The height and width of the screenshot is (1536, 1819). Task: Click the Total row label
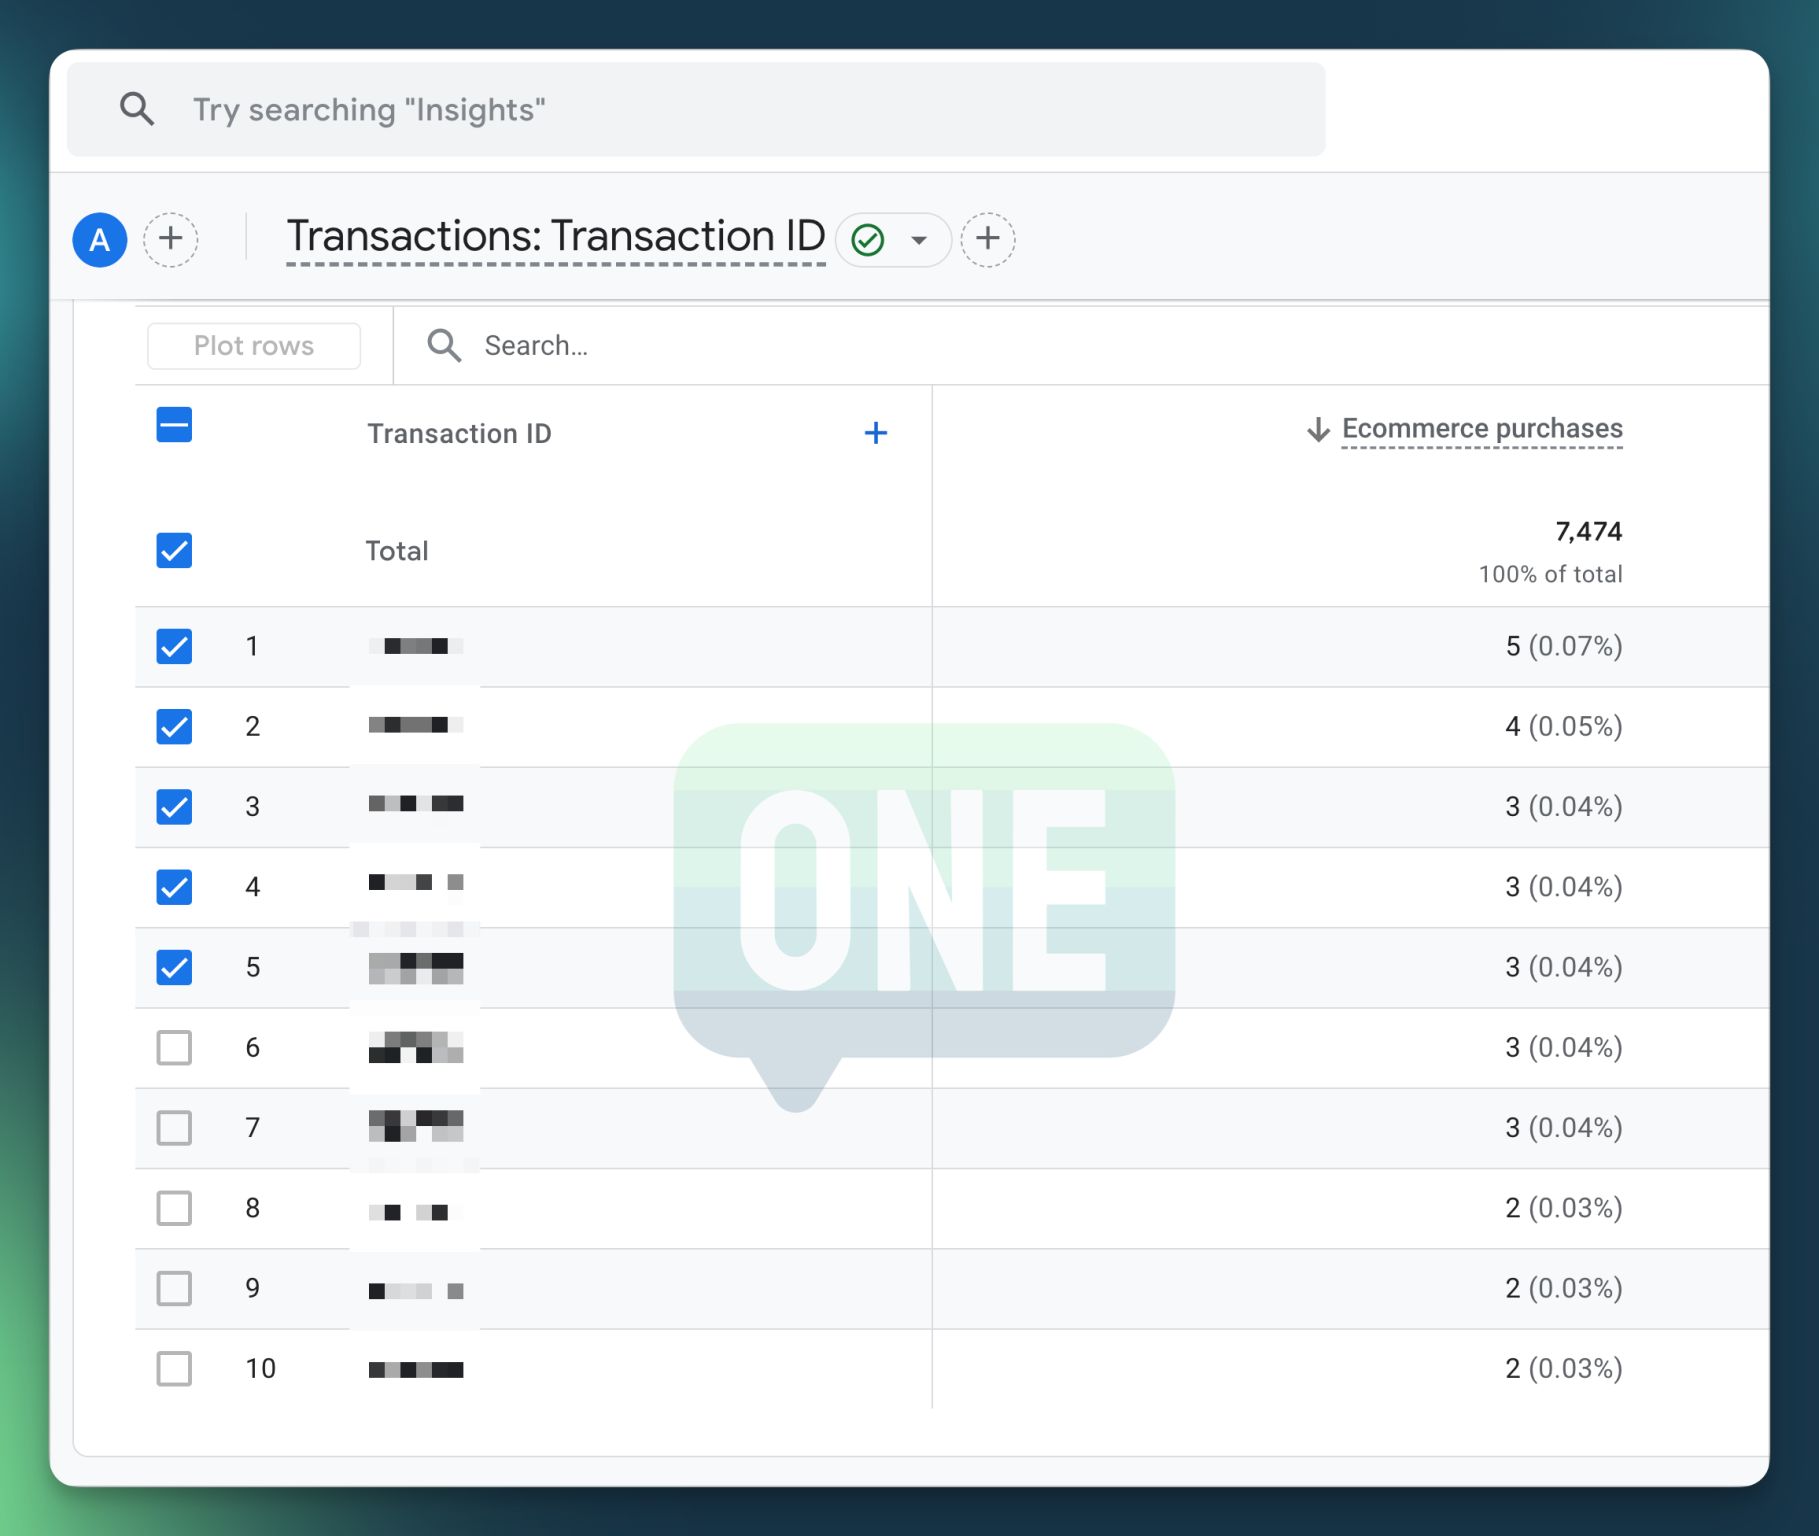(396, 550)
